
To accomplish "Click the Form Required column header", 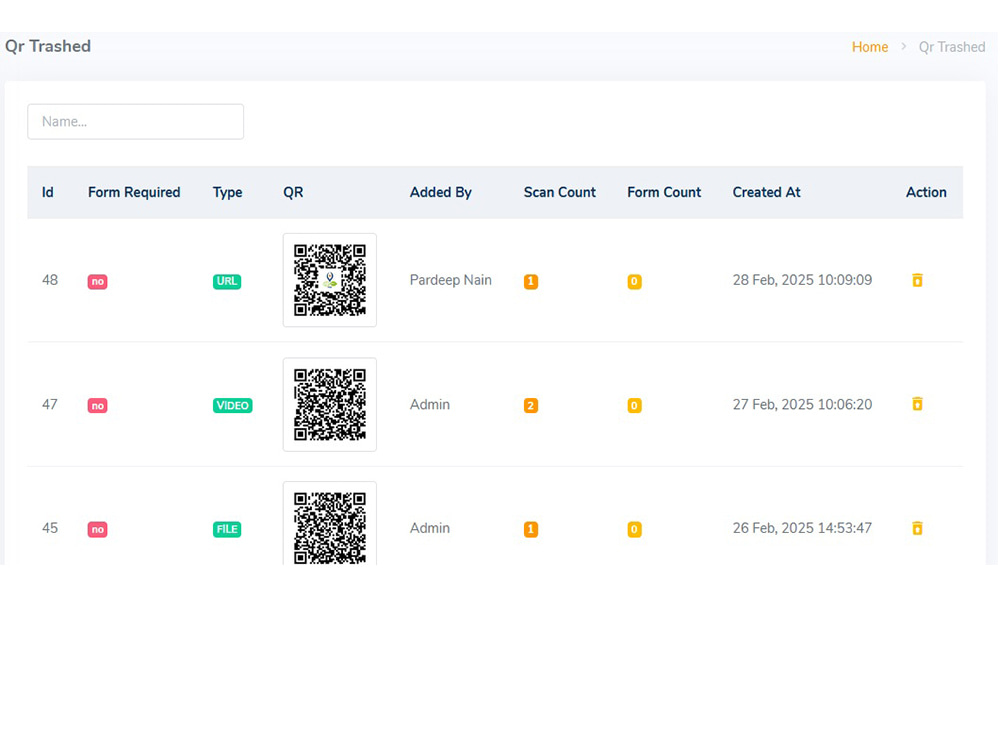I will (134, 192).
